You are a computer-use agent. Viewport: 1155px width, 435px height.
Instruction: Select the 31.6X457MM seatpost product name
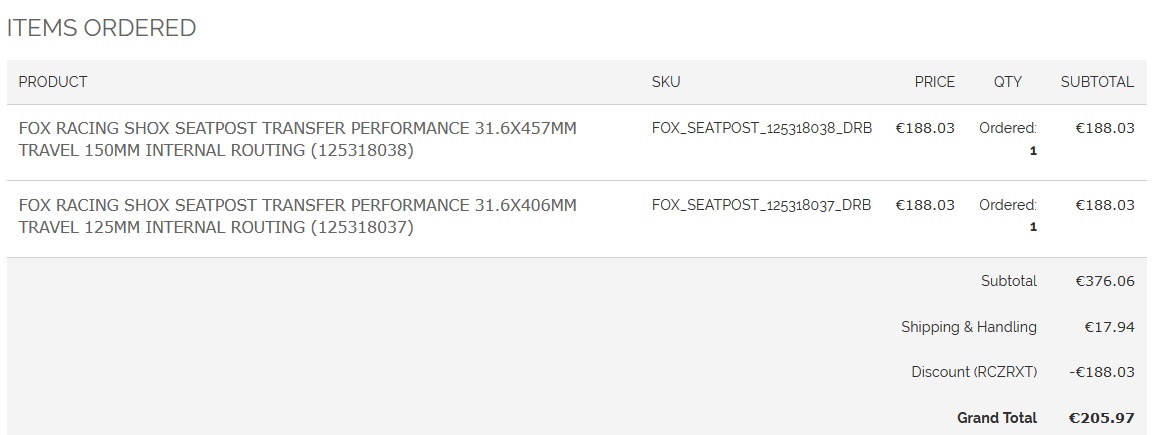[x=297, y=139]
